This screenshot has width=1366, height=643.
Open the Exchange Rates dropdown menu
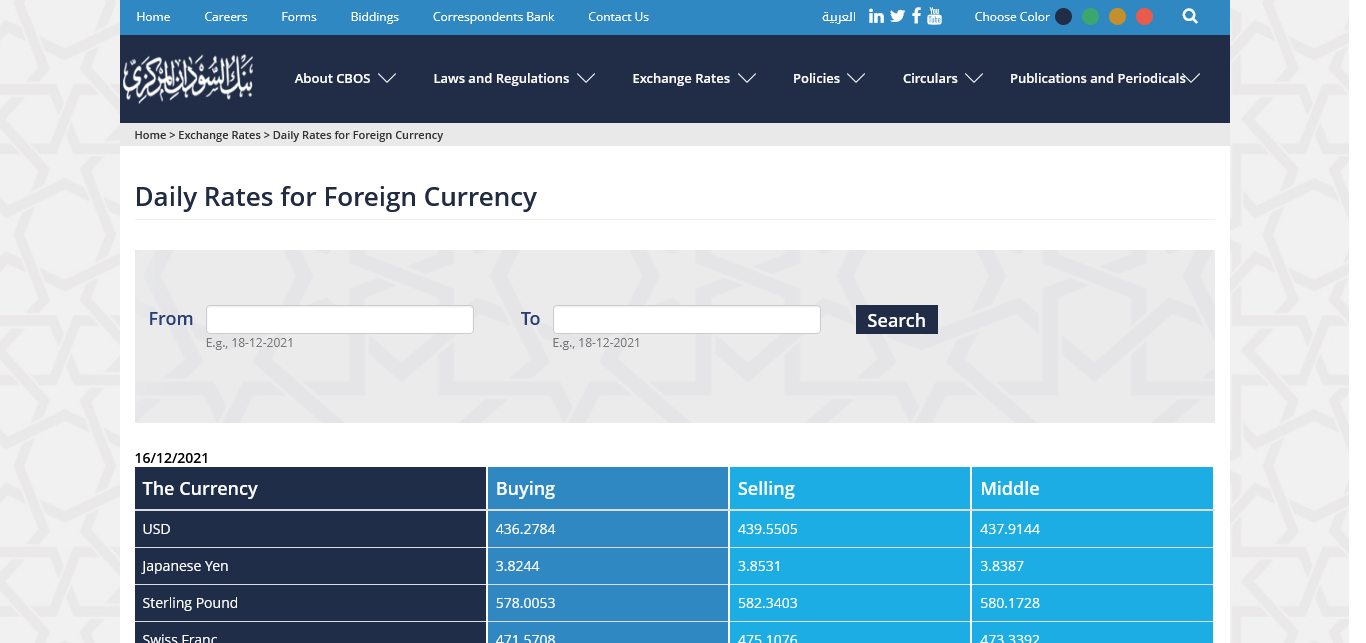coord(693,79)
